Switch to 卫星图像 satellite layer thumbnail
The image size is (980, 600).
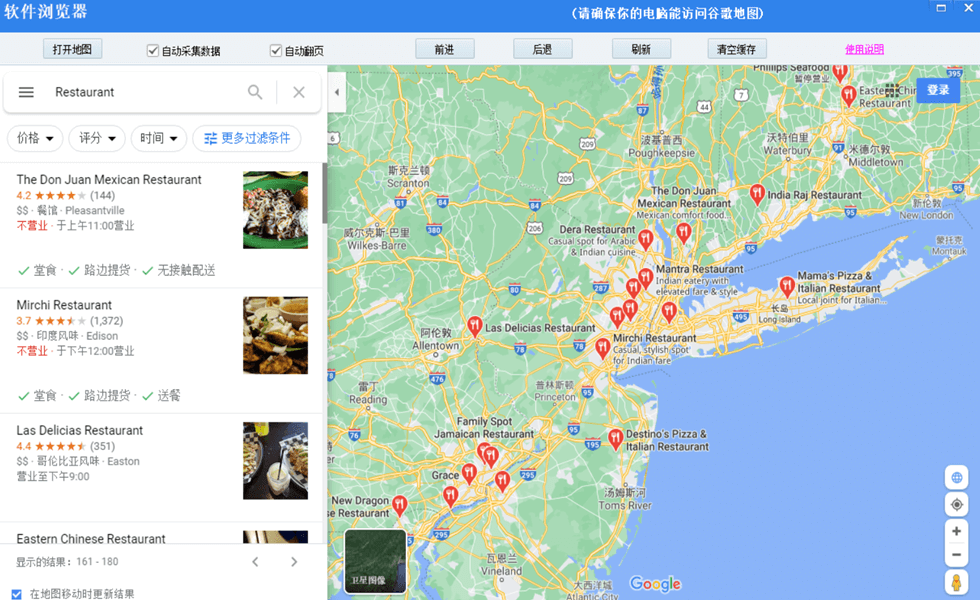(375, 561)
